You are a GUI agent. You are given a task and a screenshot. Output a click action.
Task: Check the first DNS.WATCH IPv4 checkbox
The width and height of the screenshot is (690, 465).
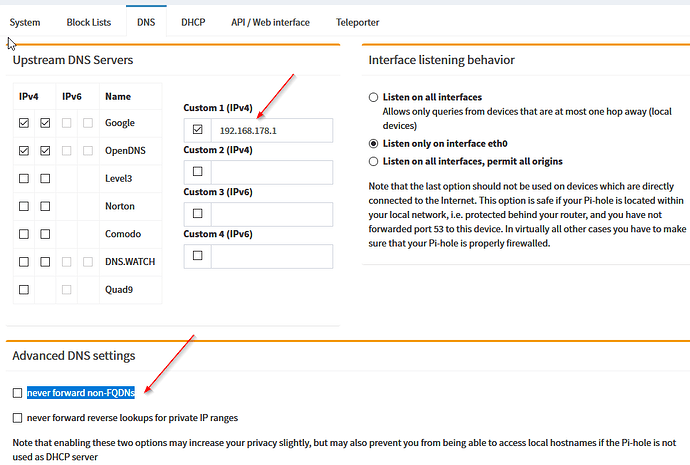(x=24, y=261)
